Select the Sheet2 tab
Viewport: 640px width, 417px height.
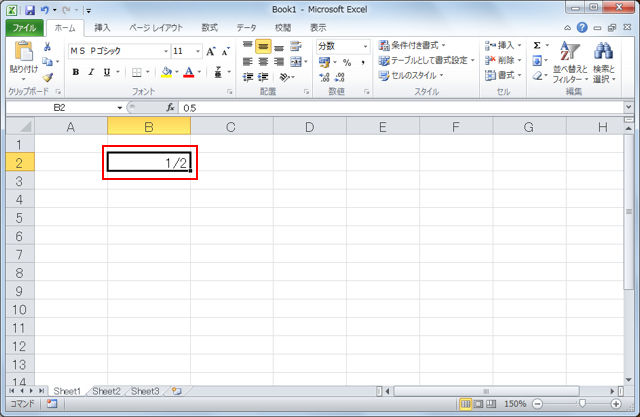click(x=107, y=391)
